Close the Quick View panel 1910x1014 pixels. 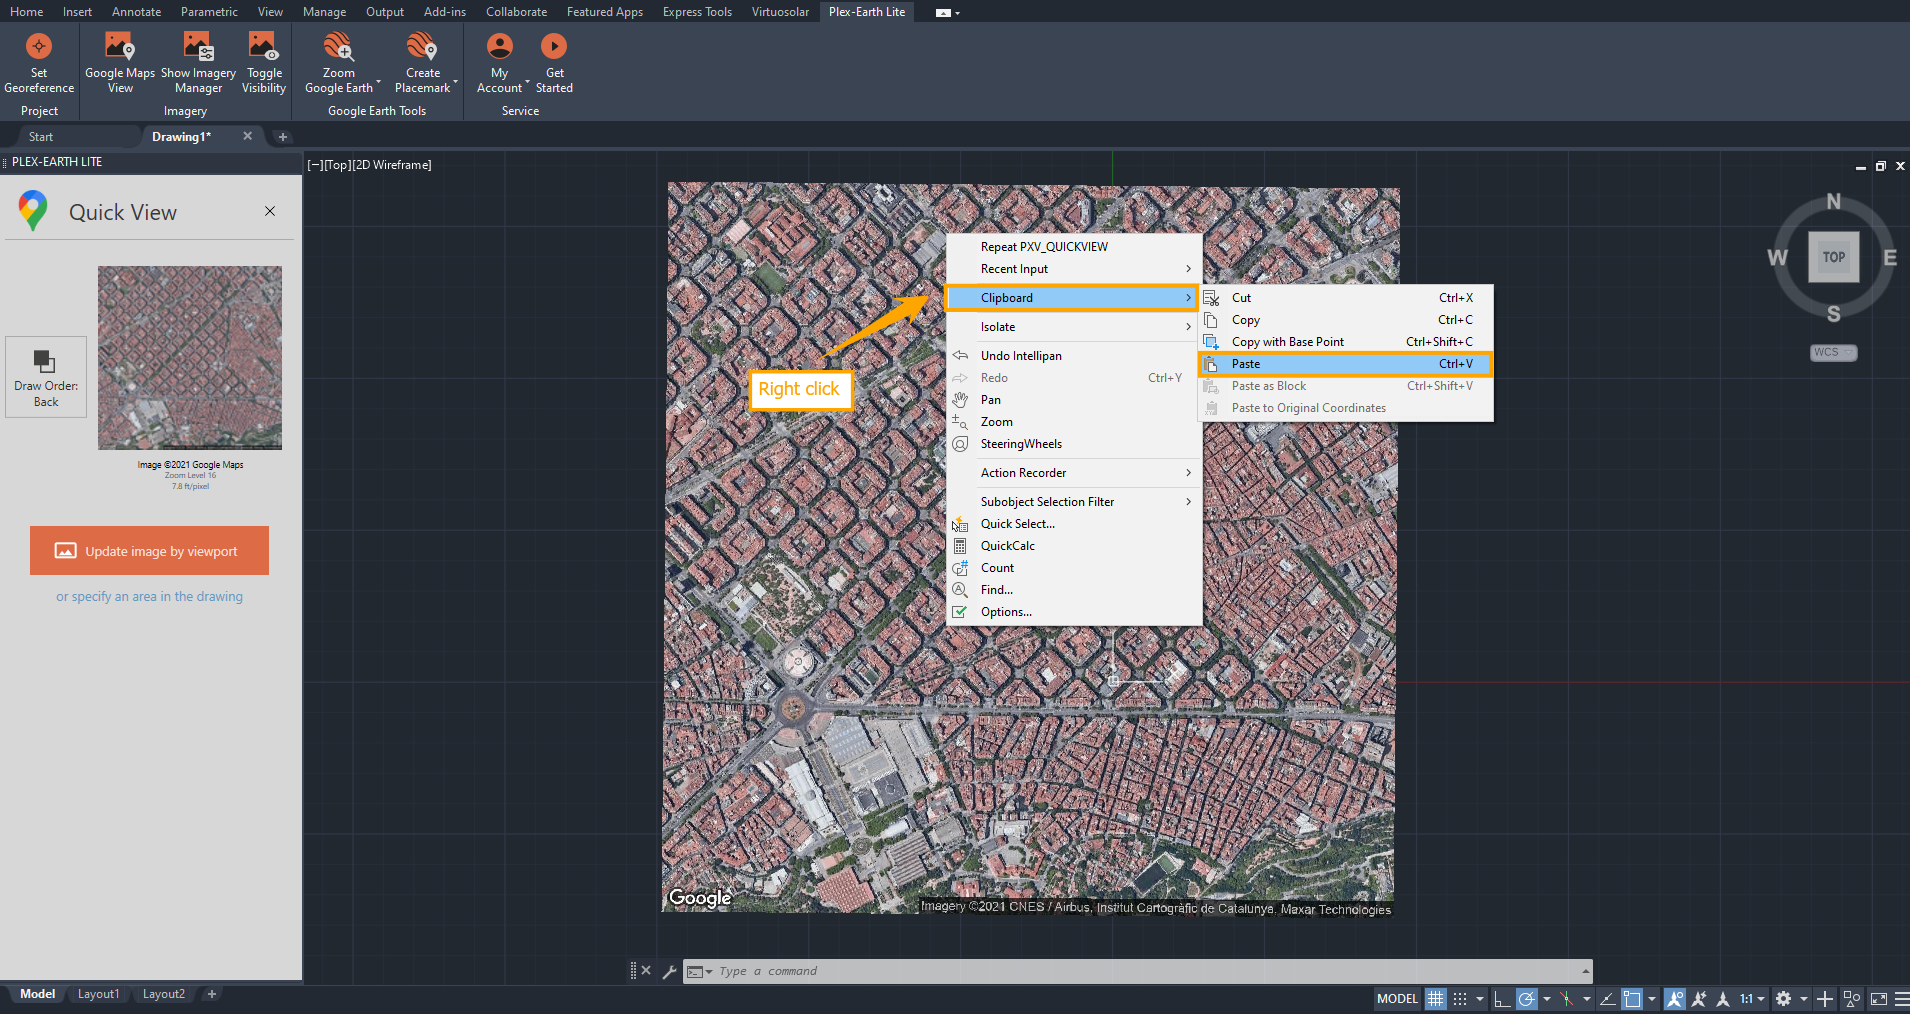pyautogui.click(x=270, y=211)
